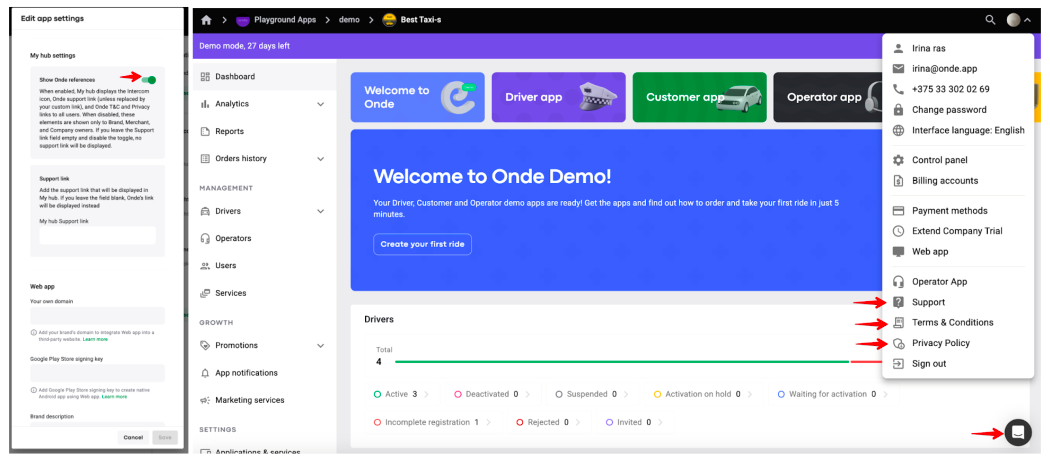The image size is (1050, 460).
Task: Click the Orders history icon
Action: click(x=206, y=159)
